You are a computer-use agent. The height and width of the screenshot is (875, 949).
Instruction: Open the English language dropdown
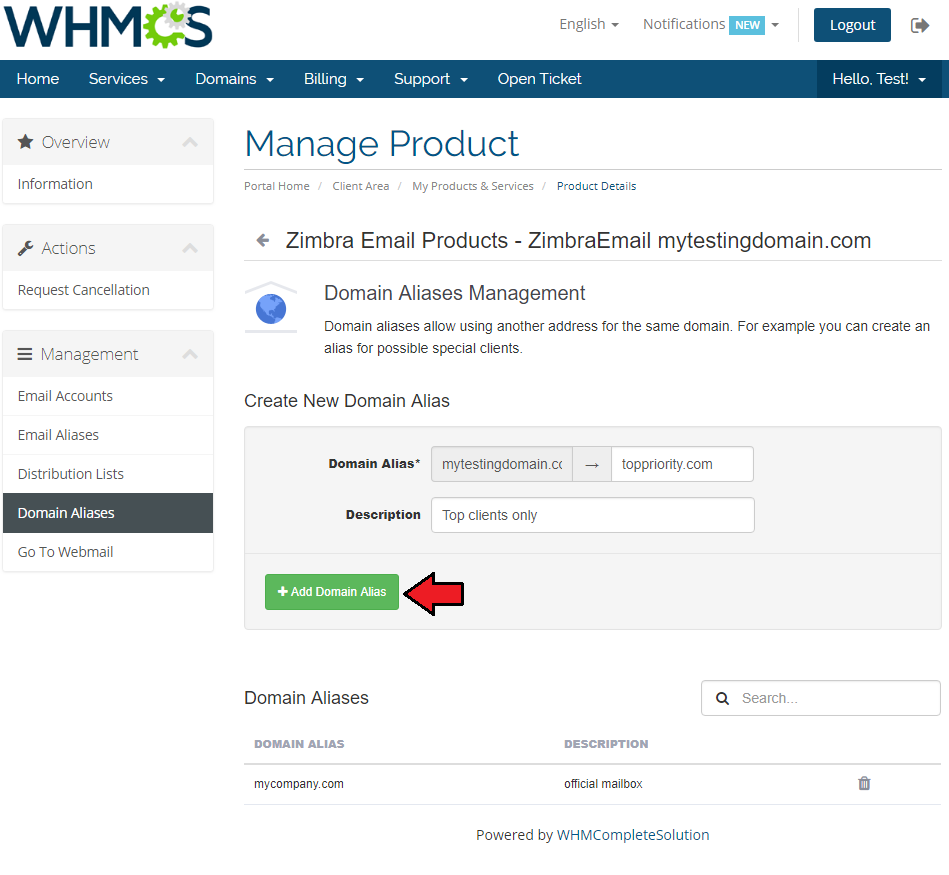click(x=588, y=24)
